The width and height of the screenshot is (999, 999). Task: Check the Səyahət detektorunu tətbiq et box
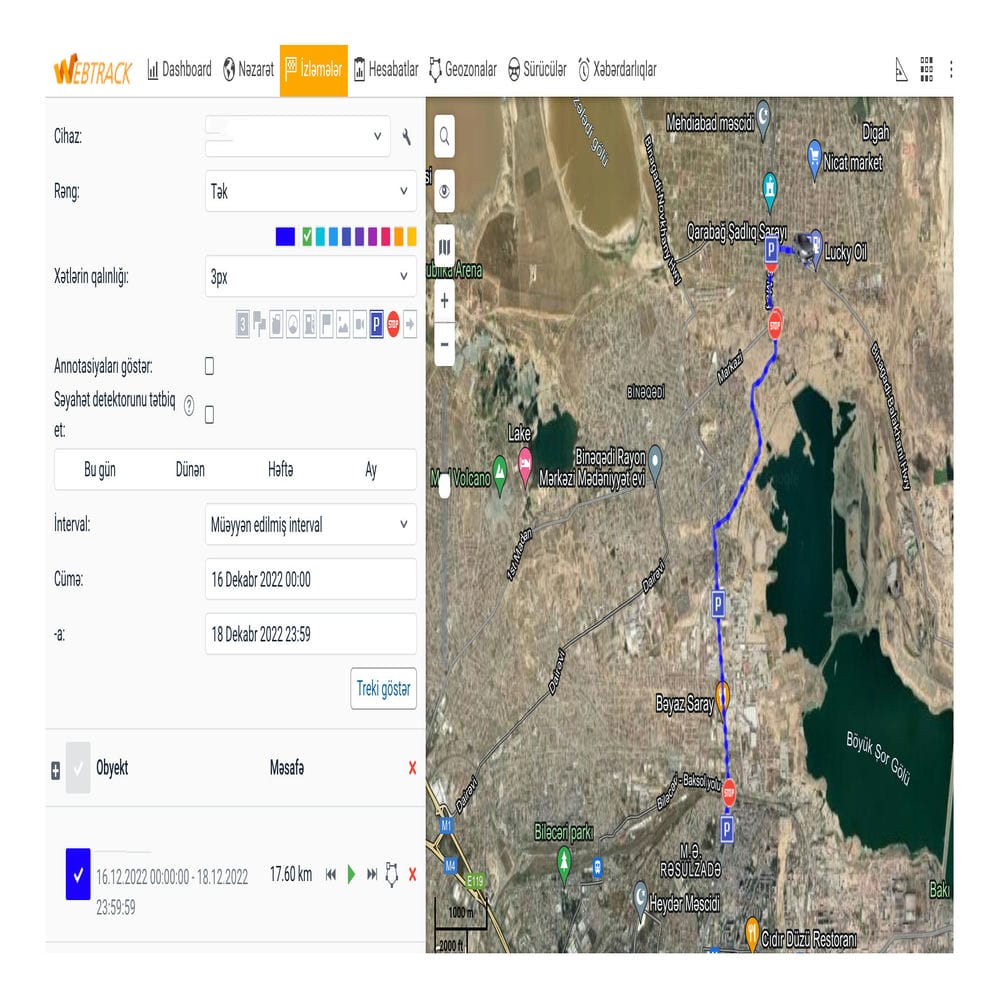(x=209, y=414)
